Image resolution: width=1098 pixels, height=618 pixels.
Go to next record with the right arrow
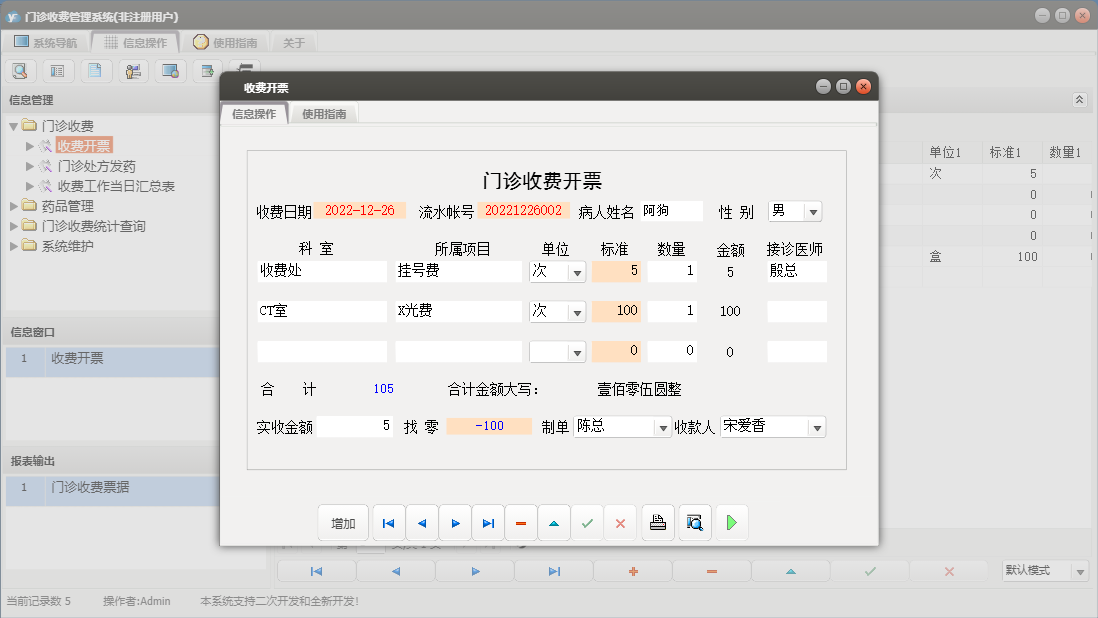pyautogui.click(x=455, y=523)
